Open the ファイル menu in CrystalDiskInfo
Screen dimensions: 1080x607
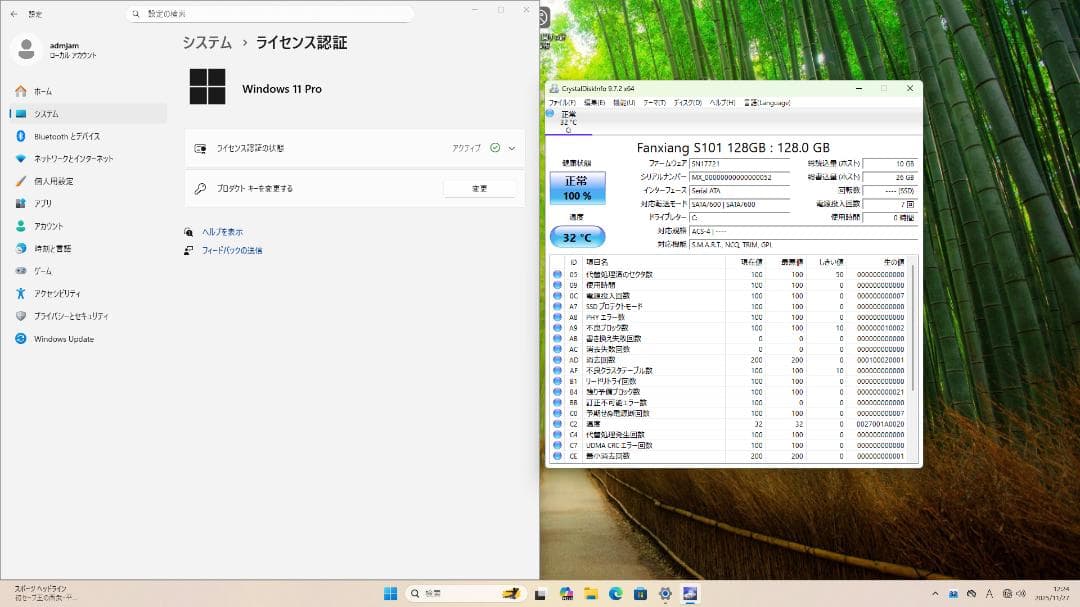[561, 102]
